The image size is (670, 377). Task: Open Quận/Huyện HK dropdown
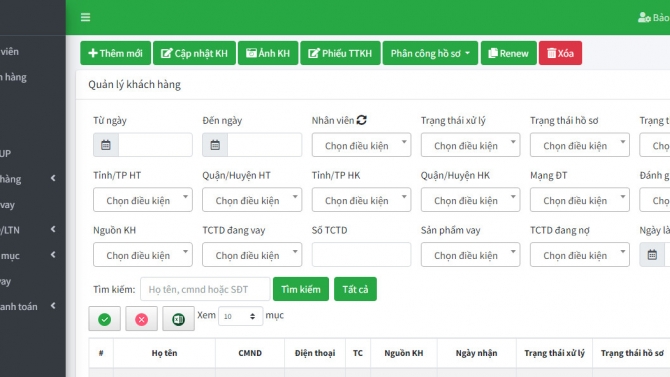click(470, 200)
